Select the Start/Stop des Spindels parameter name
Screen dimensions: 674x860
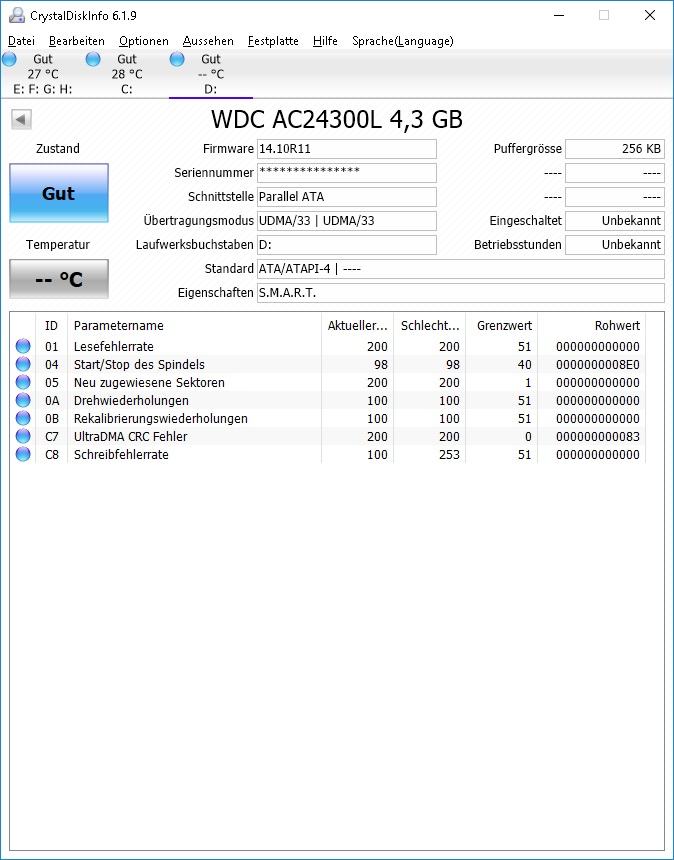click(x=139, y=365)
